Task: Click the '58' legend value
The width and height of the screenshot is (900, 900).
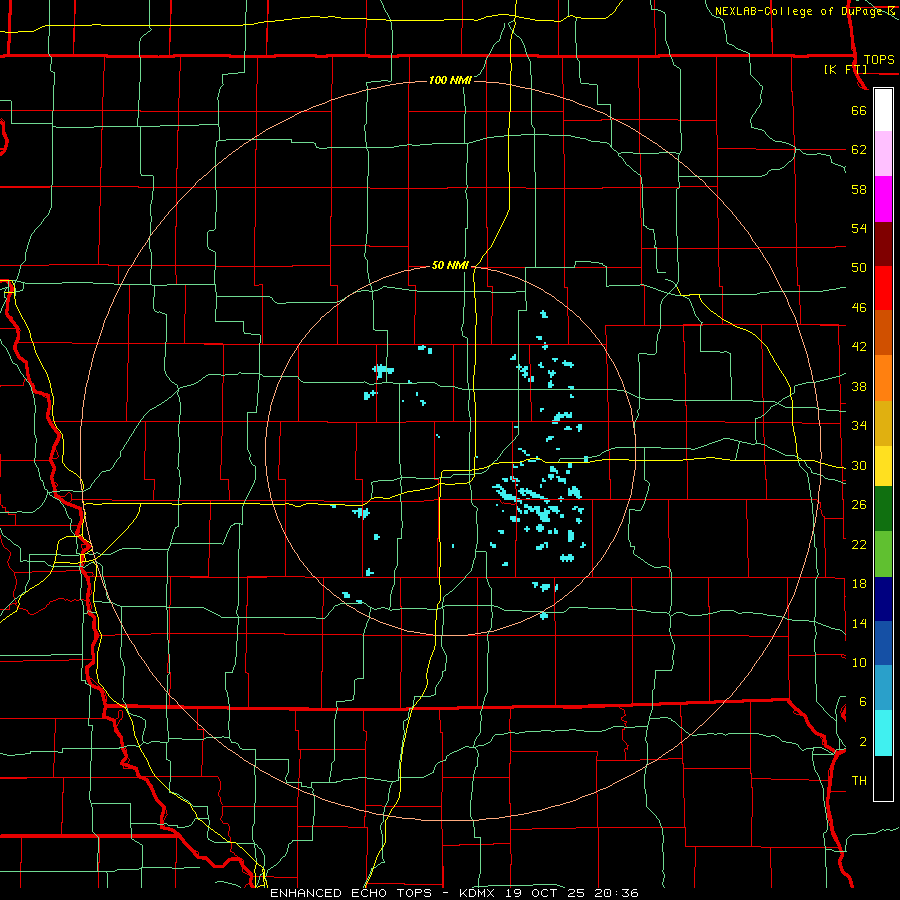Action: (x=859, y=189)
